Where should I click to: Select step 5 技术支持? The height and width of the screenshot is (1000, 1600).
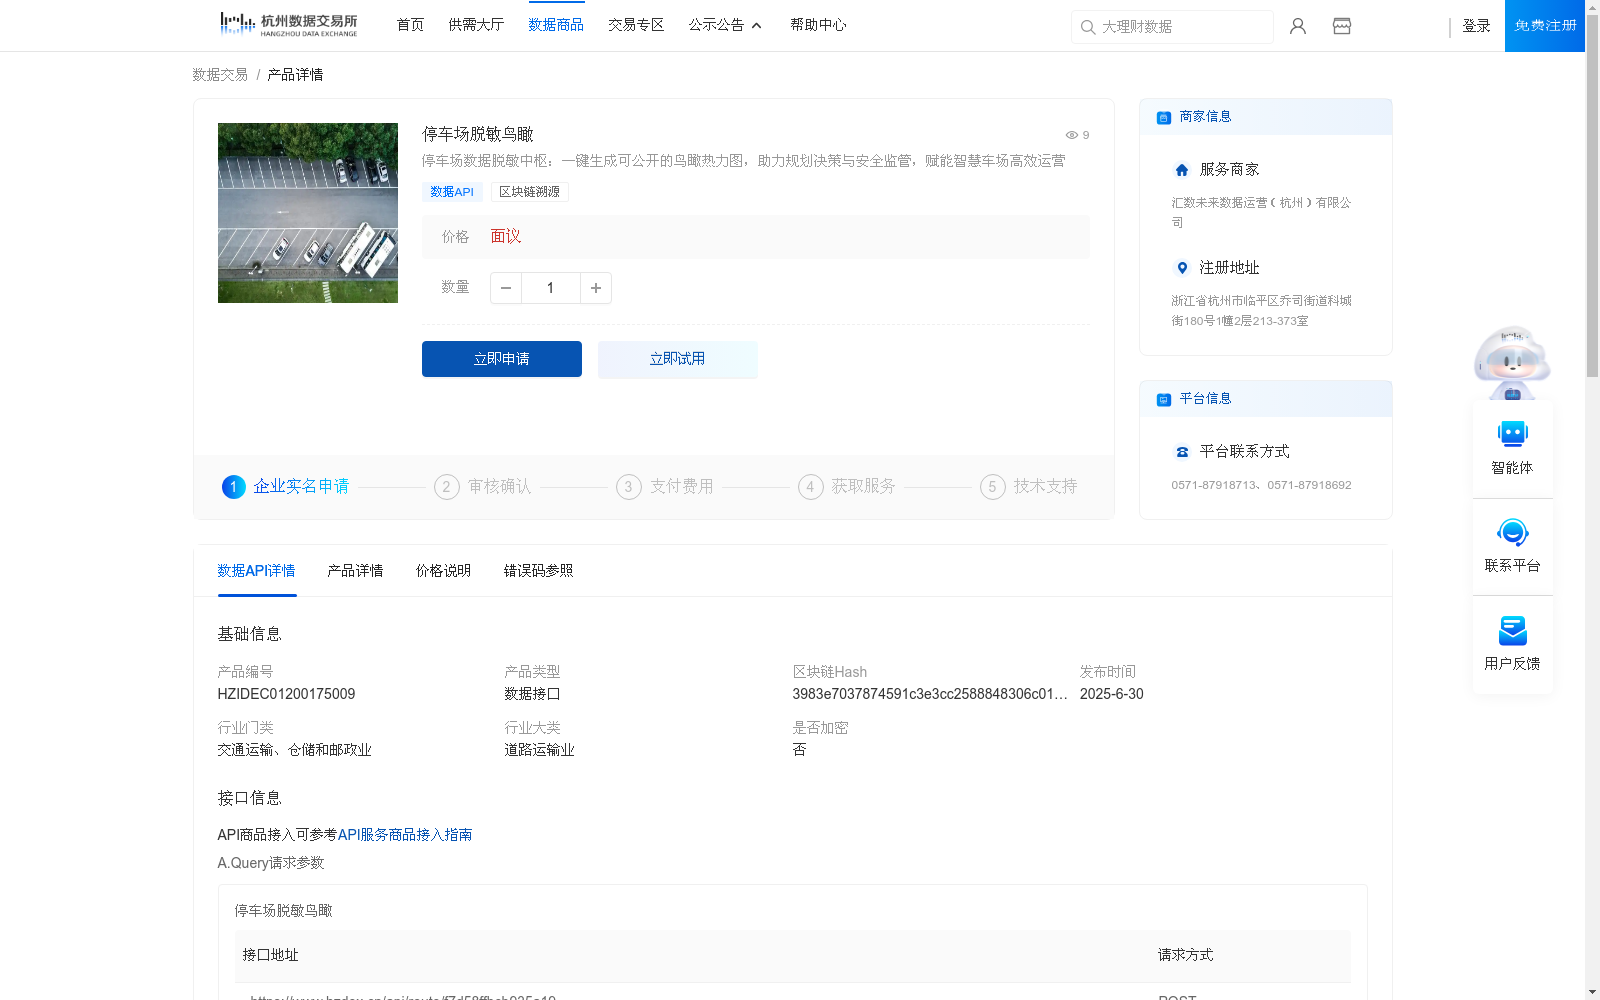click(1029, 487)
